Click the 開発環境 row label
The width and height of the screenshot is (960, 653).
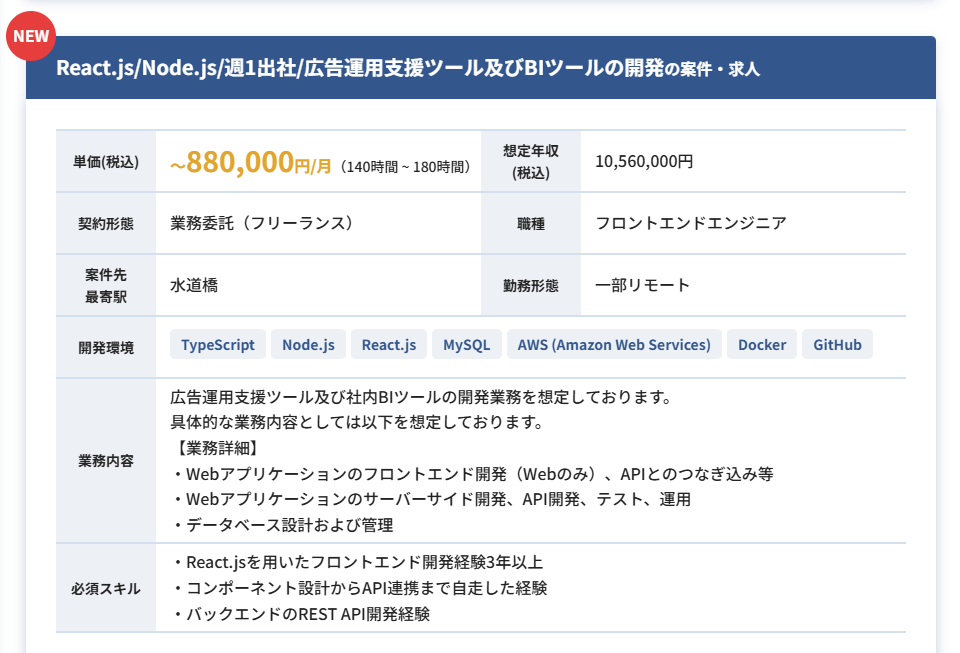(x=105, y=347)
